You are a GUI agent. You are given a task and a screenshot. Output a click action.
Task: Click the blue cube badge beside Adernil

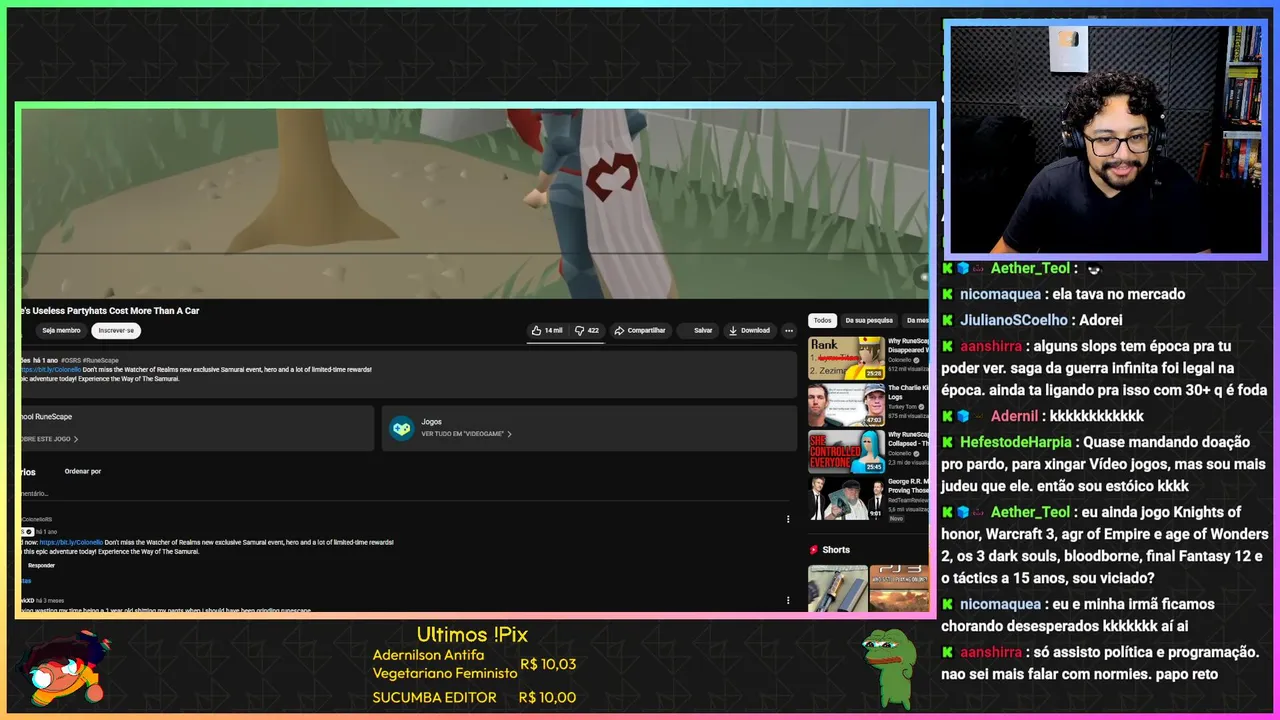point(963,416)
